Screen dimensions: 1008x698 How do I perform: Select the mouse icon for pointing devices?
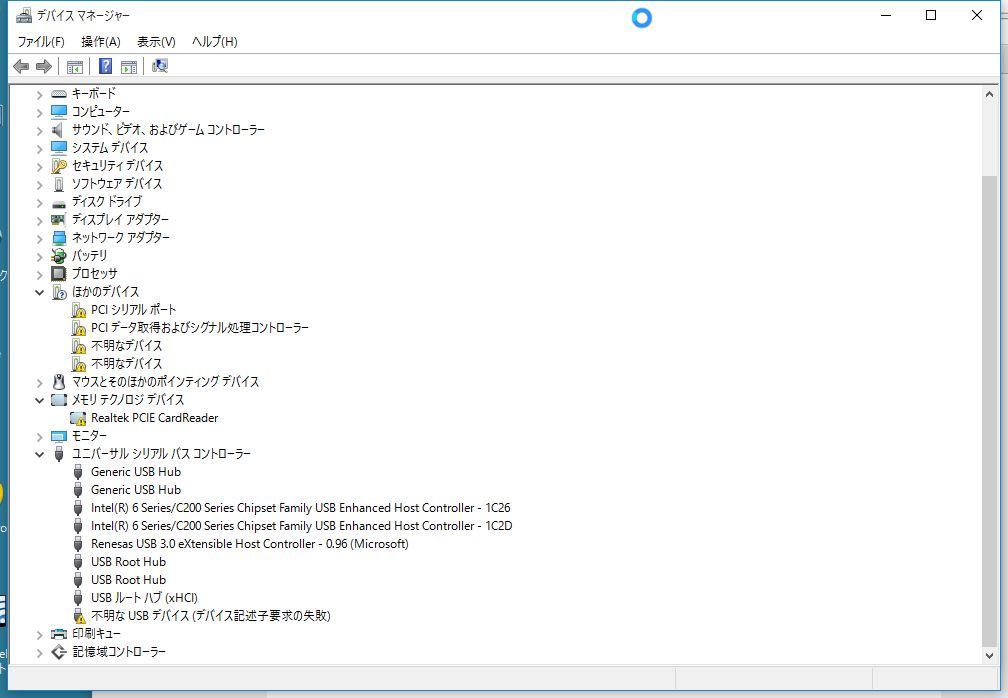point(58,382)
